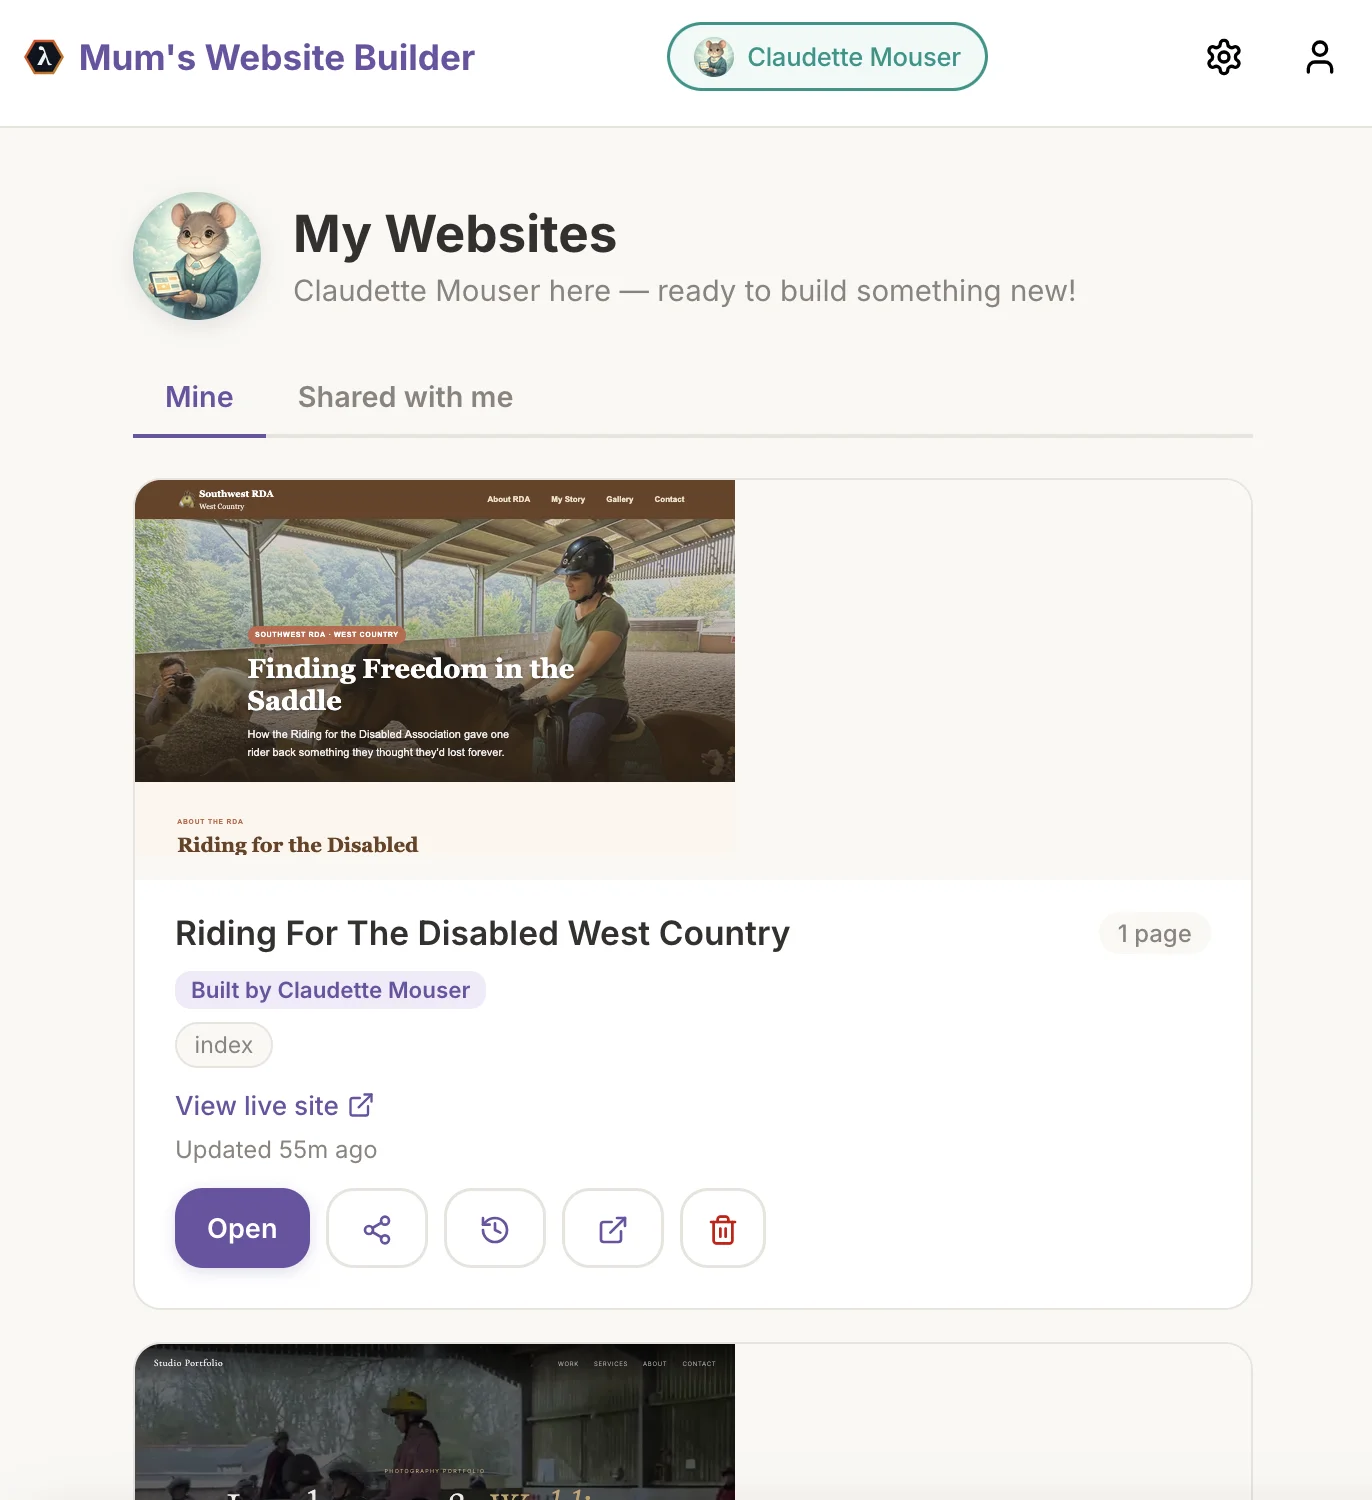1372x1500 pixels.
Task: Click the index page tag
Action: click(x=223, y=1045)
